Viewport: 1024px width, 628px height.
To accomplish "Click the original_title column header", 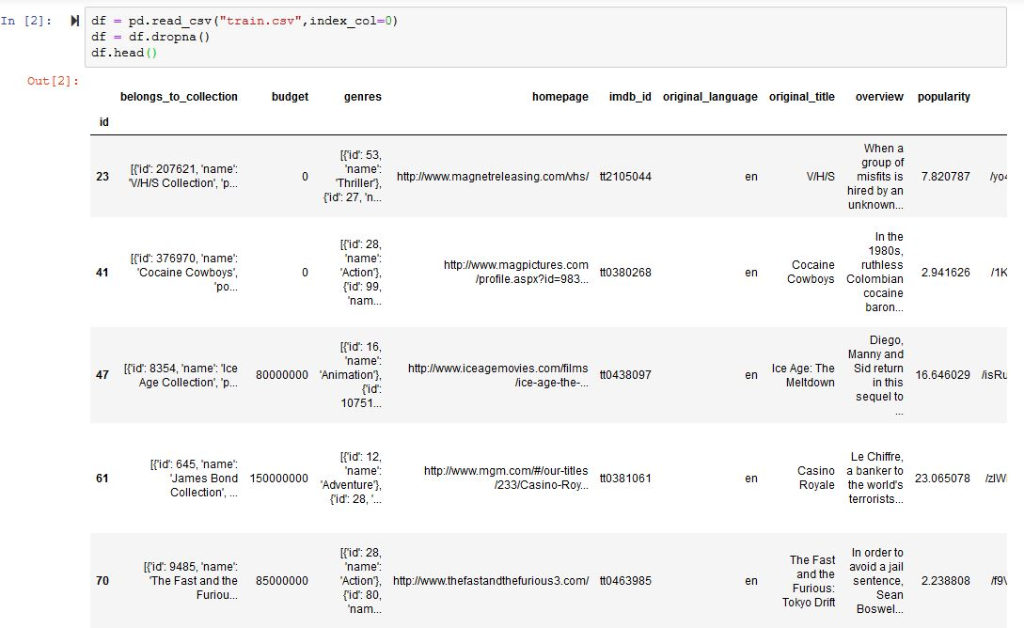I will tap(801, 97).
